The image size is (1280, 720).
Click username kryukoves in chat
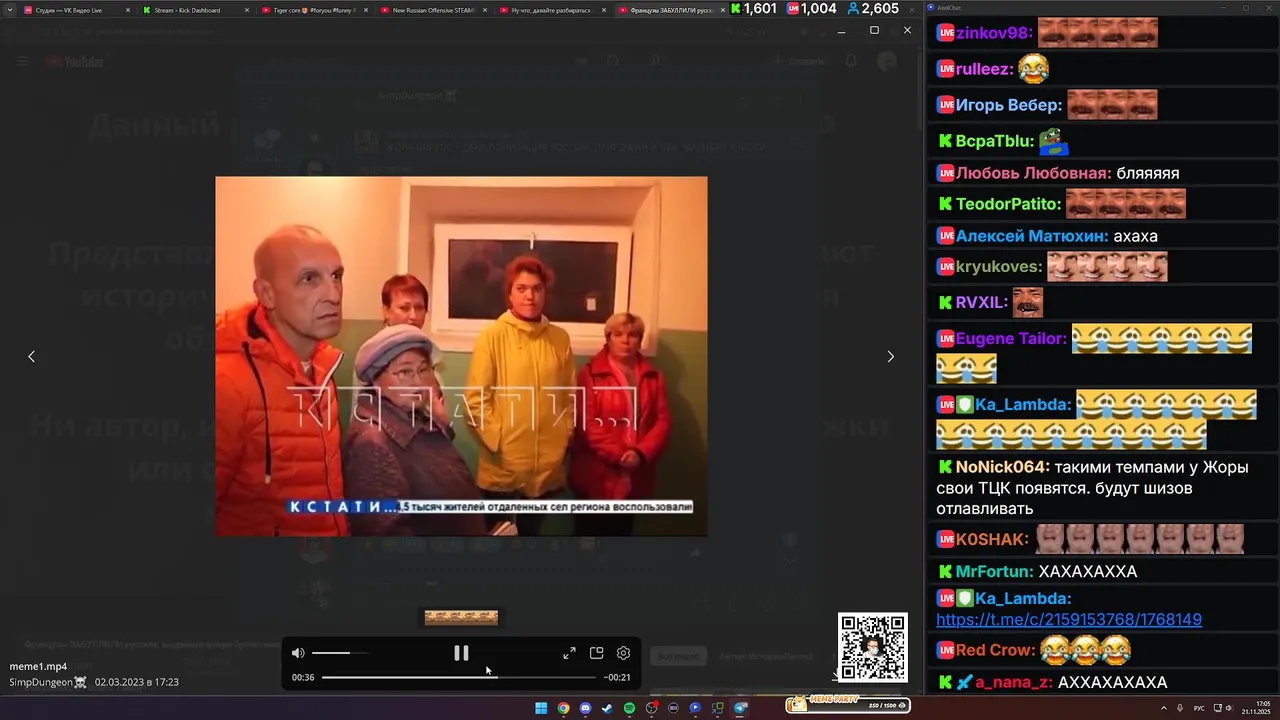pos(997,267)
